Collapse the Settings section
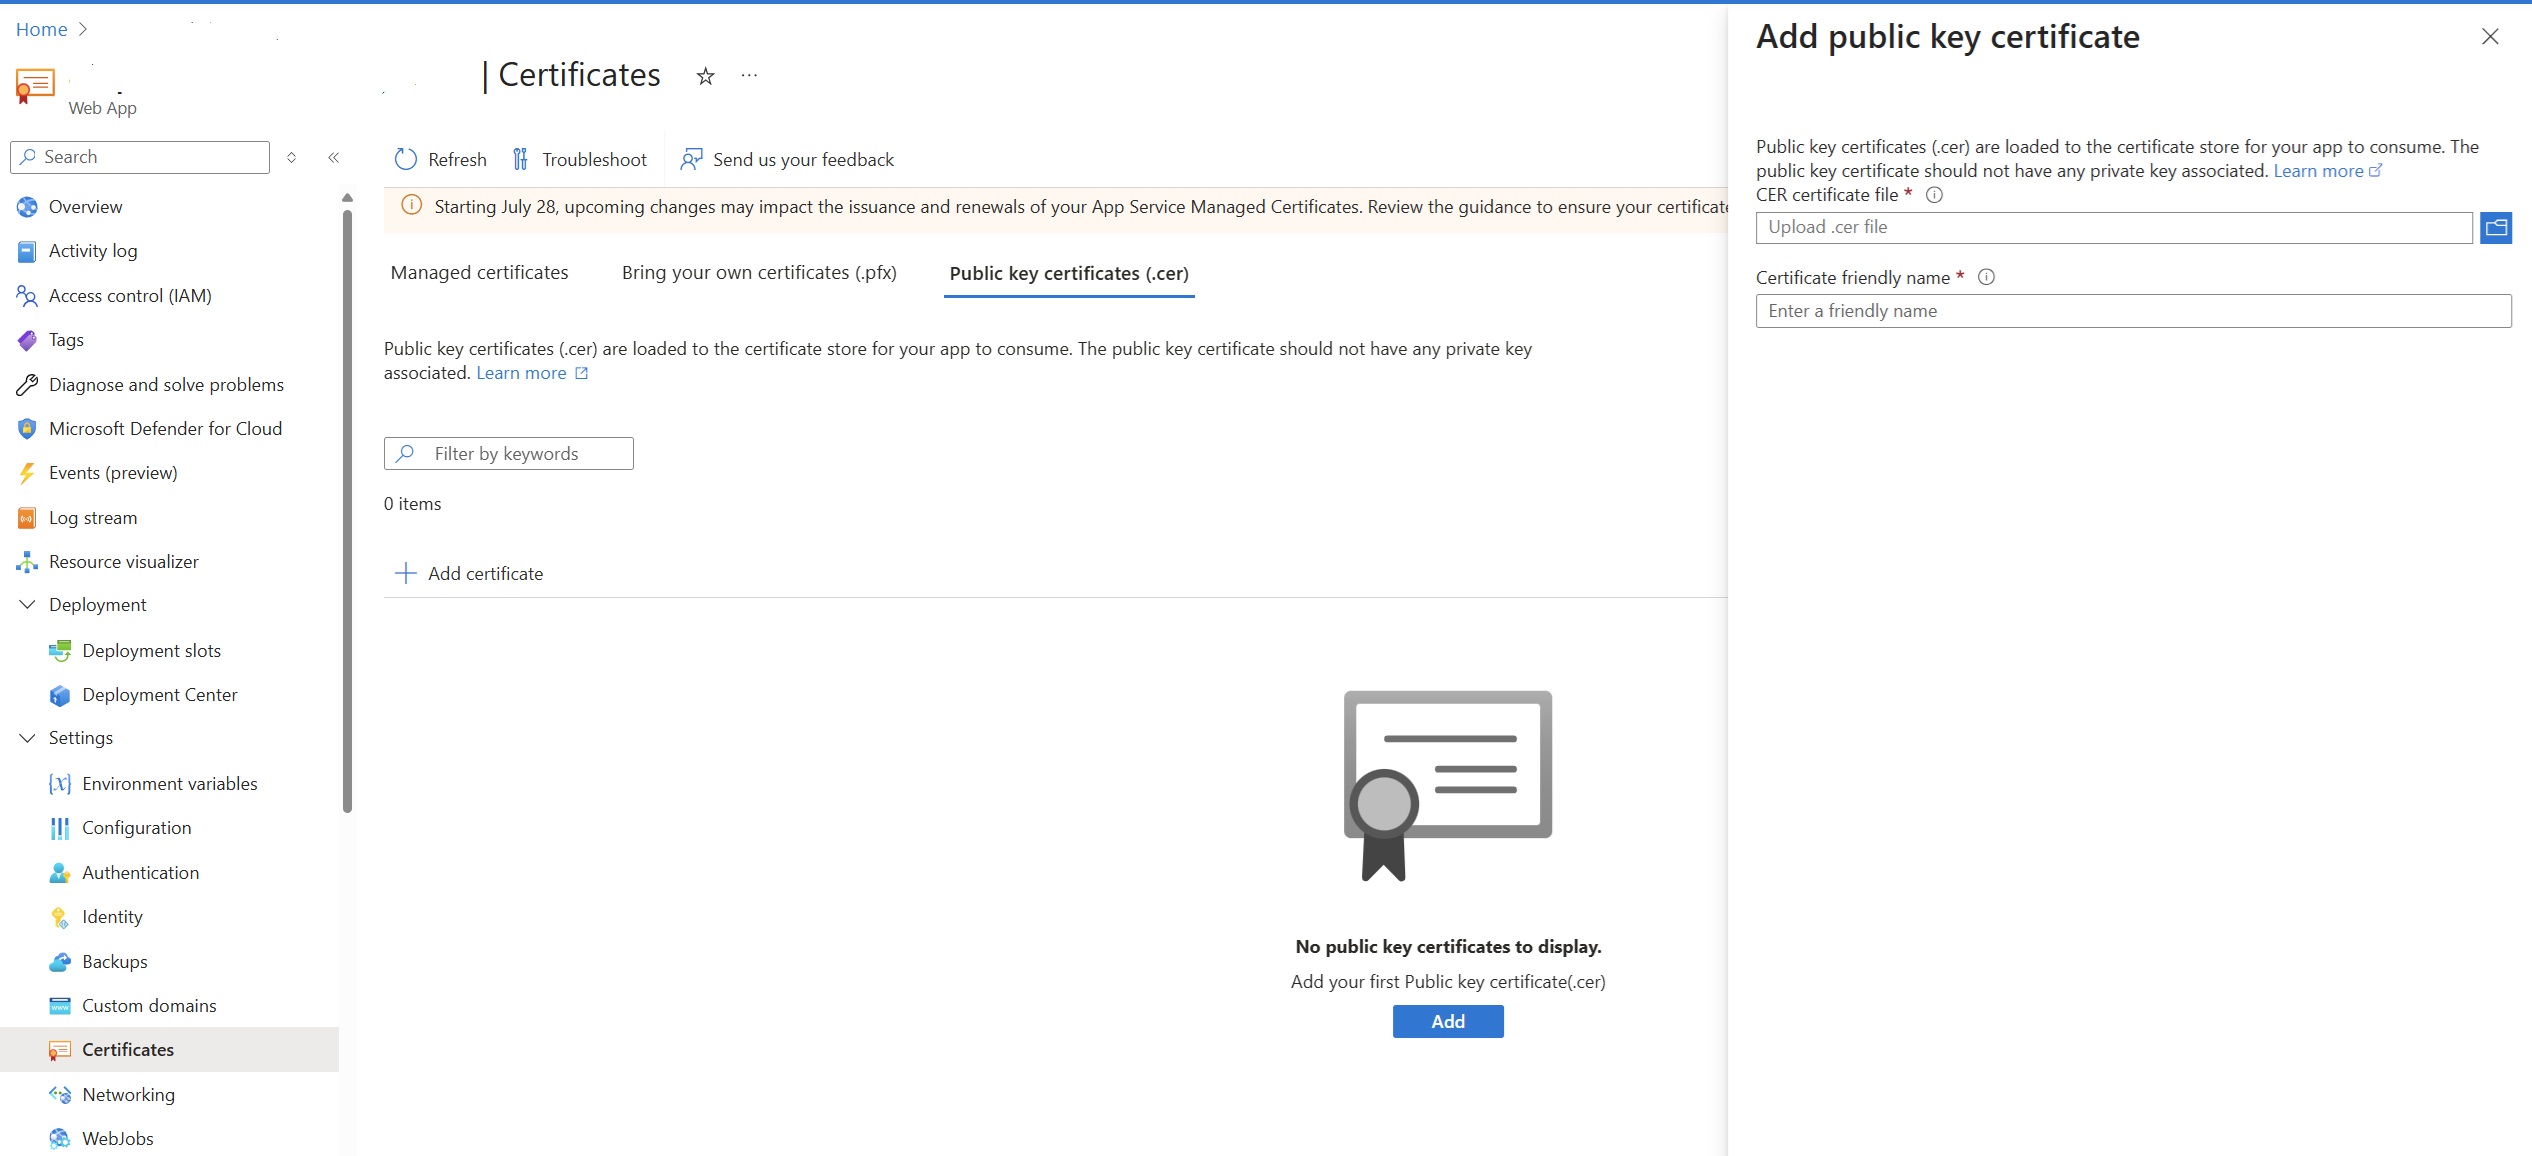The height and width of the screenshot is (1156, 2532). 26,737
